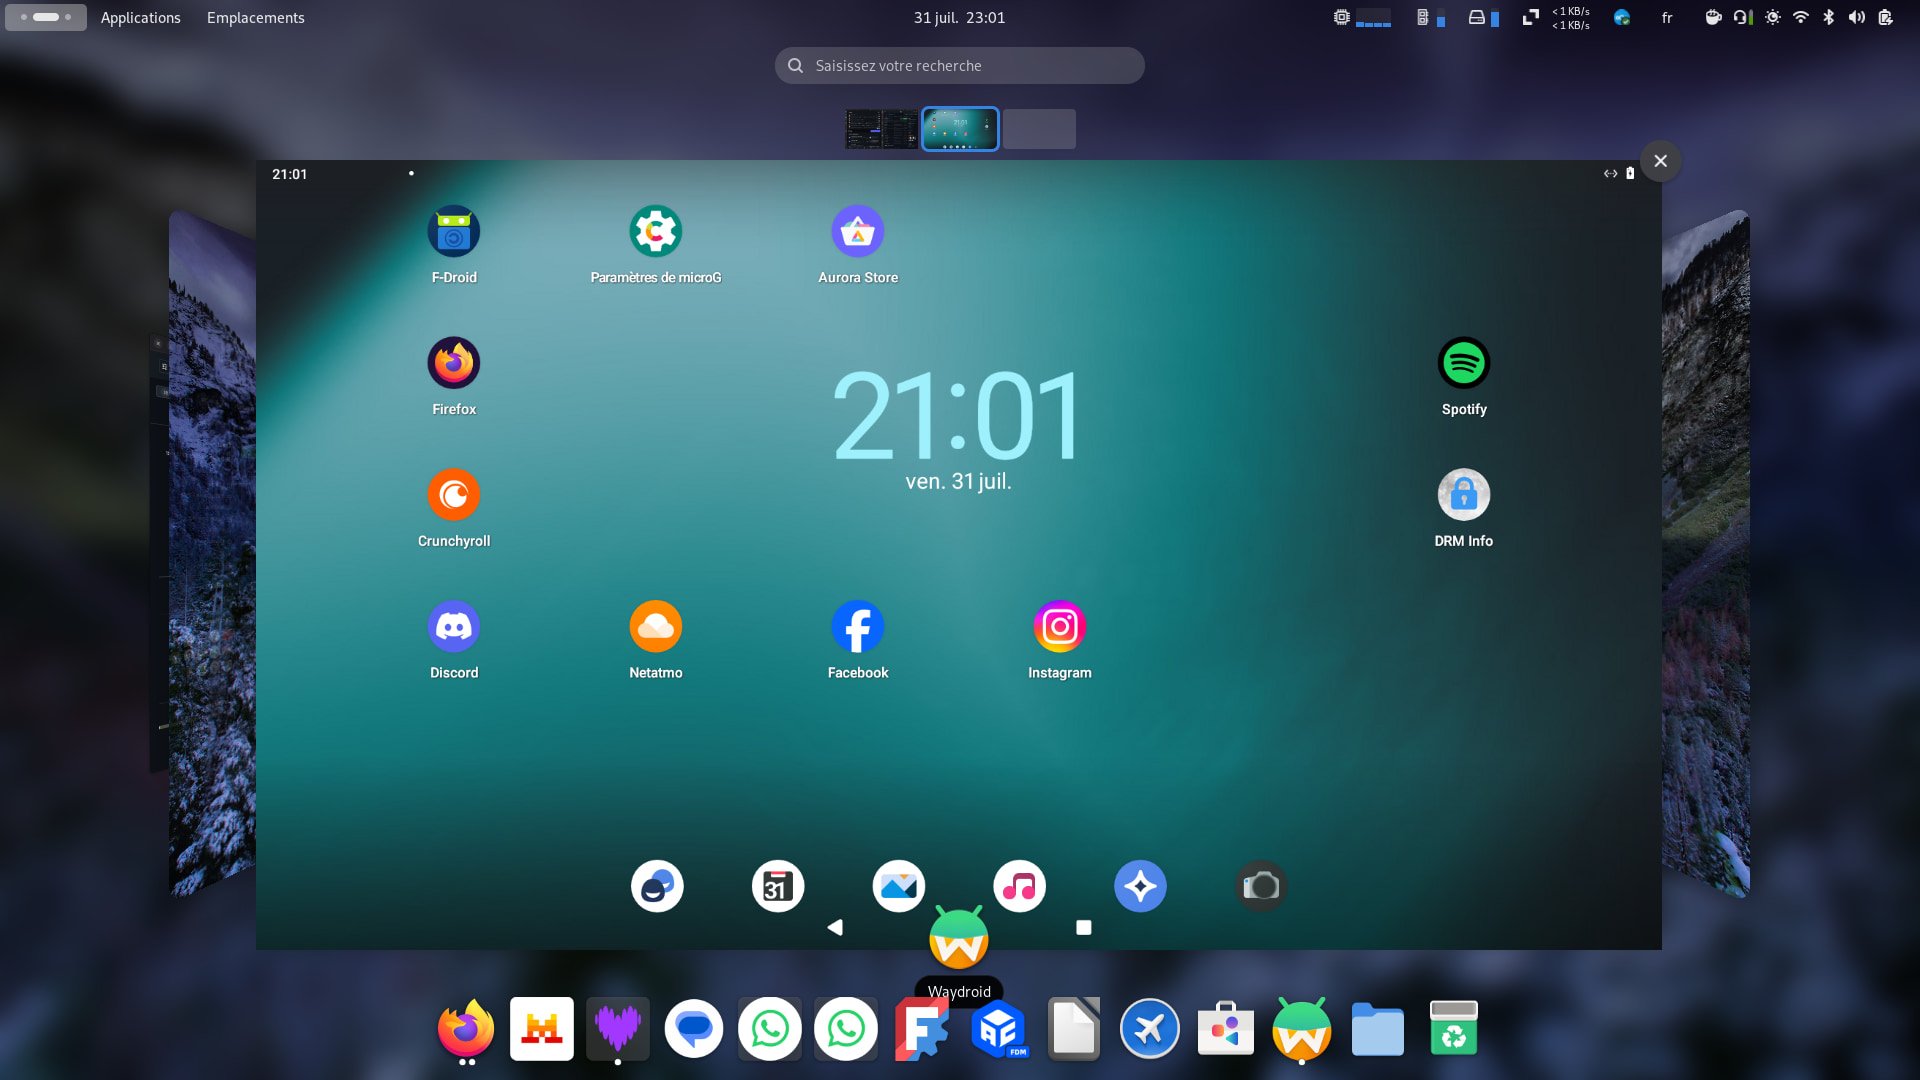Open the orange pixel M app in dash

[542, 1028]
